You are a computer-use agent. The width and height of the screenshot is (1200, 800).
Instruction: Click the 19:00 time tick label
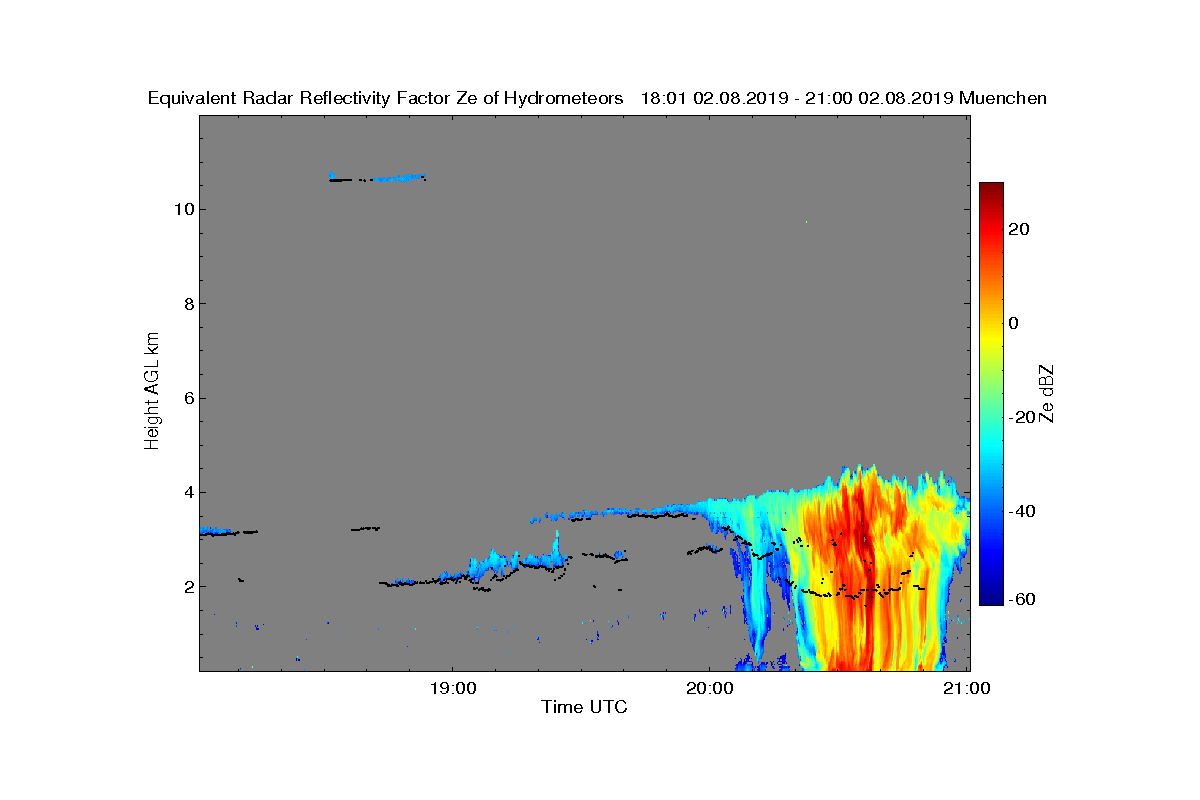[x=453, y=688]
